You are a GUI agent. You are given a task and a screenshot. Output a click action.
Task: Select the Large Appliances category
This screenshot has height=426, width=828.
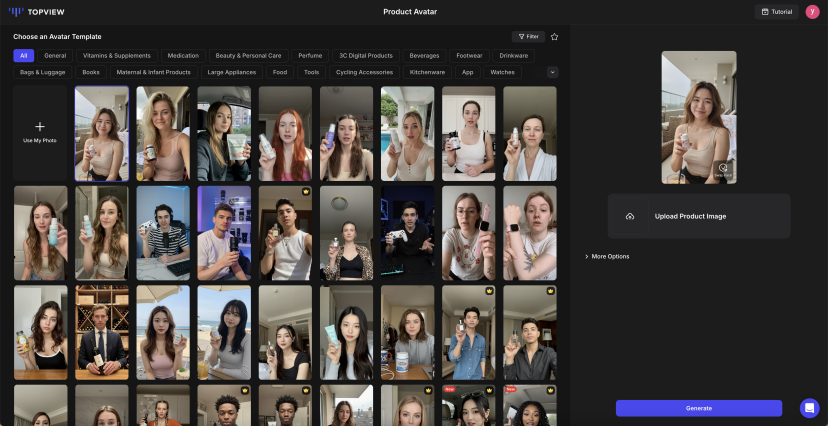coord(232,72)
